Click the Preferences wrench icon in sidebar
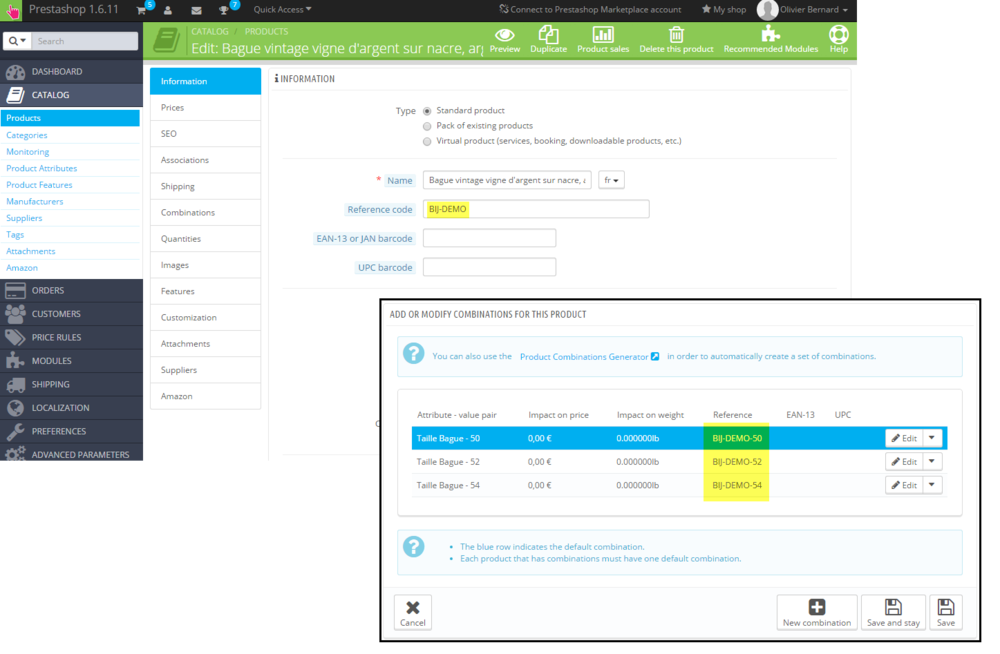The height and width of the screenshot is (654, 1000). pyautogui.click(x=15, y=431)
